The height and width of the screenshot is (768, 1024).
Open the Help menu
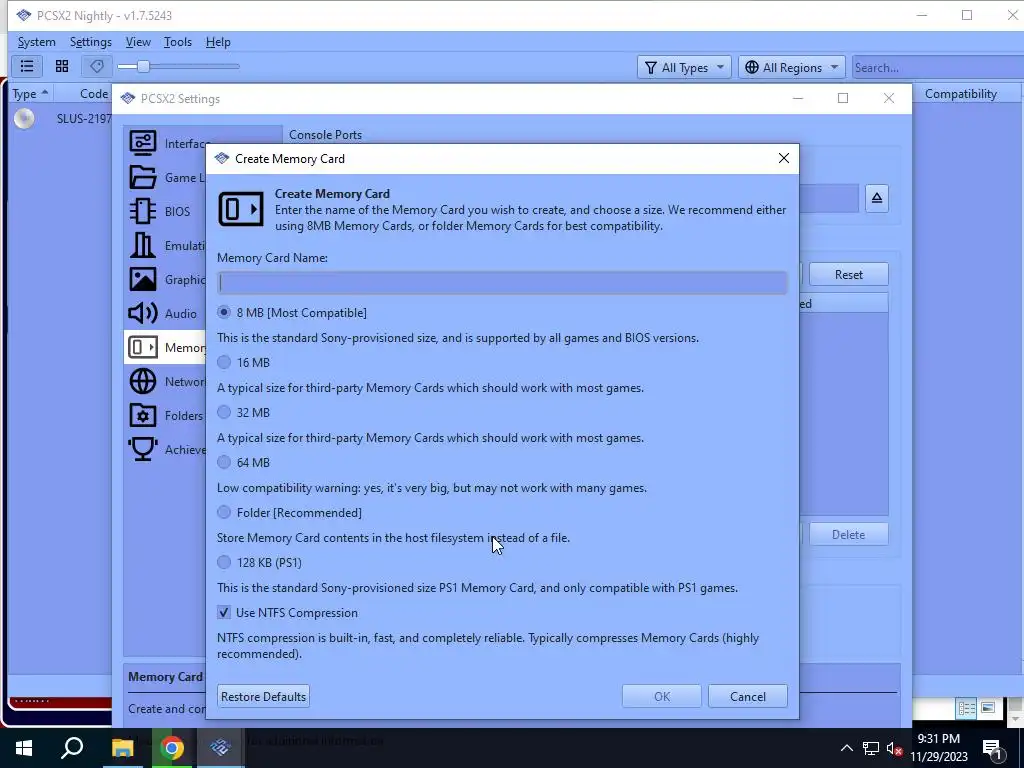[x=218, y=42]
